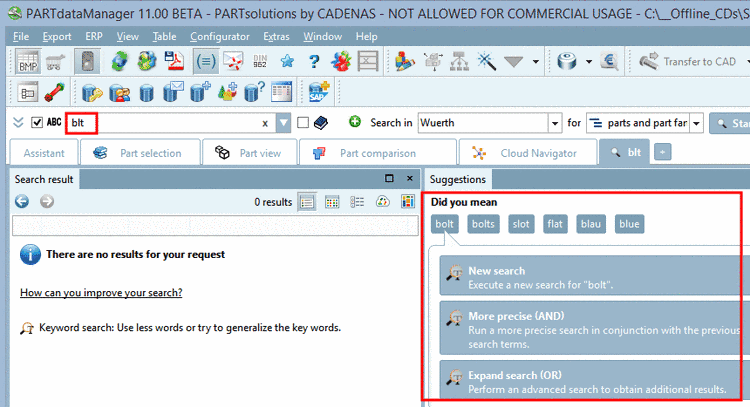Click the blue question mark help icon

click(314, 62)
